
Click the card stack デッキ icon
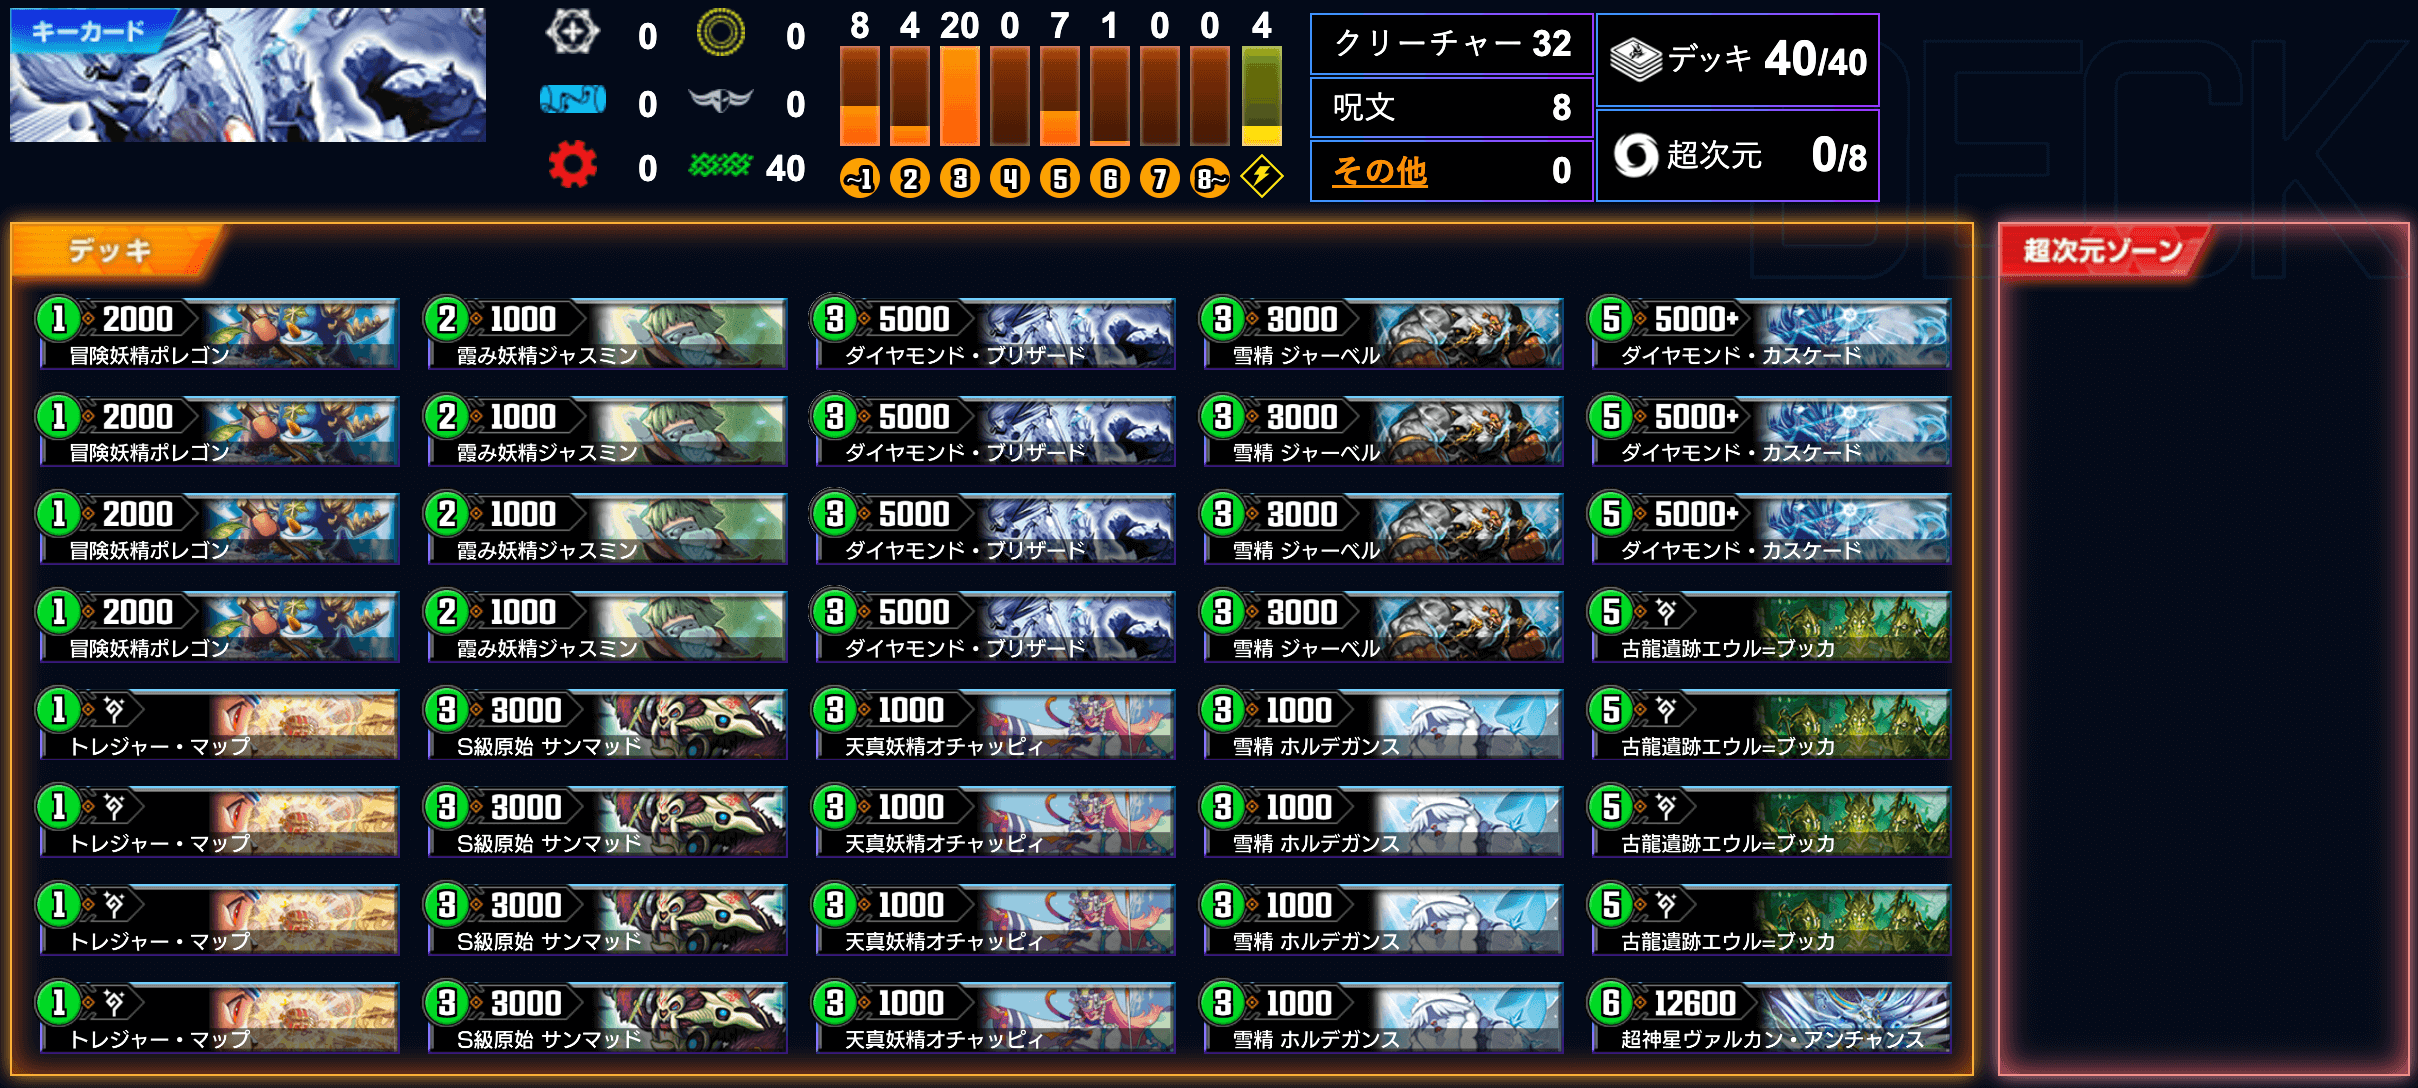[1636, 59]
